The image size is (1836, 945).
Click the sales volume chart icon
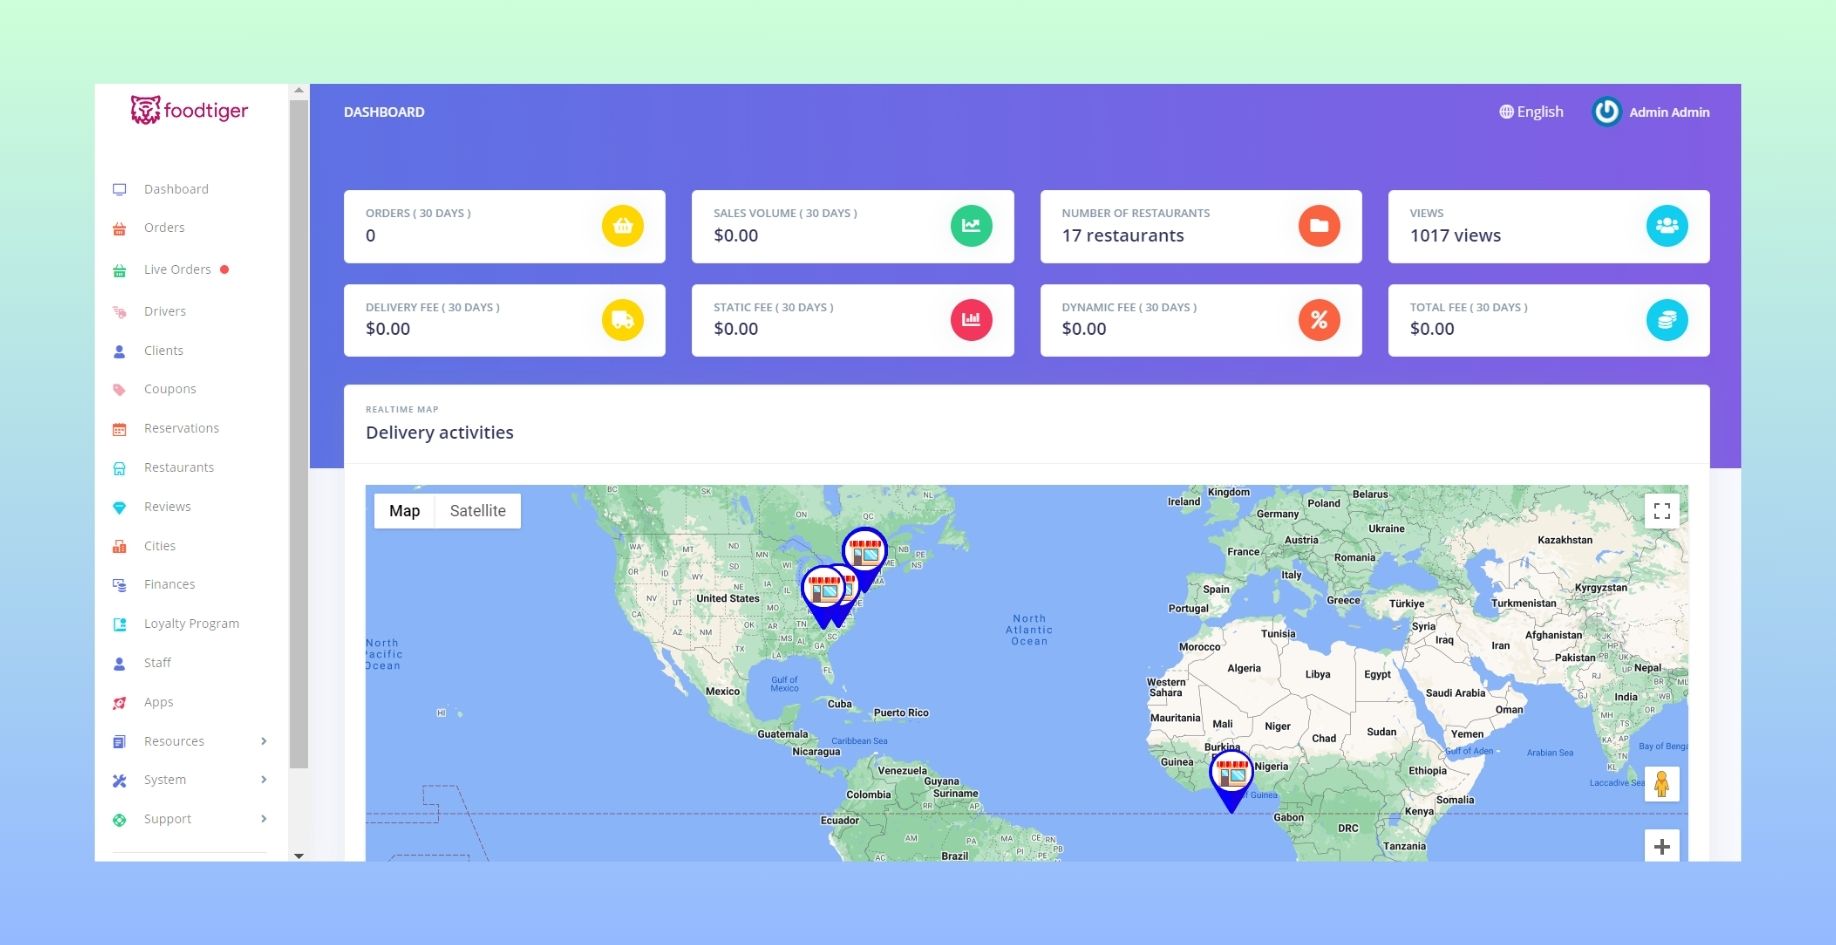(970, 226)
